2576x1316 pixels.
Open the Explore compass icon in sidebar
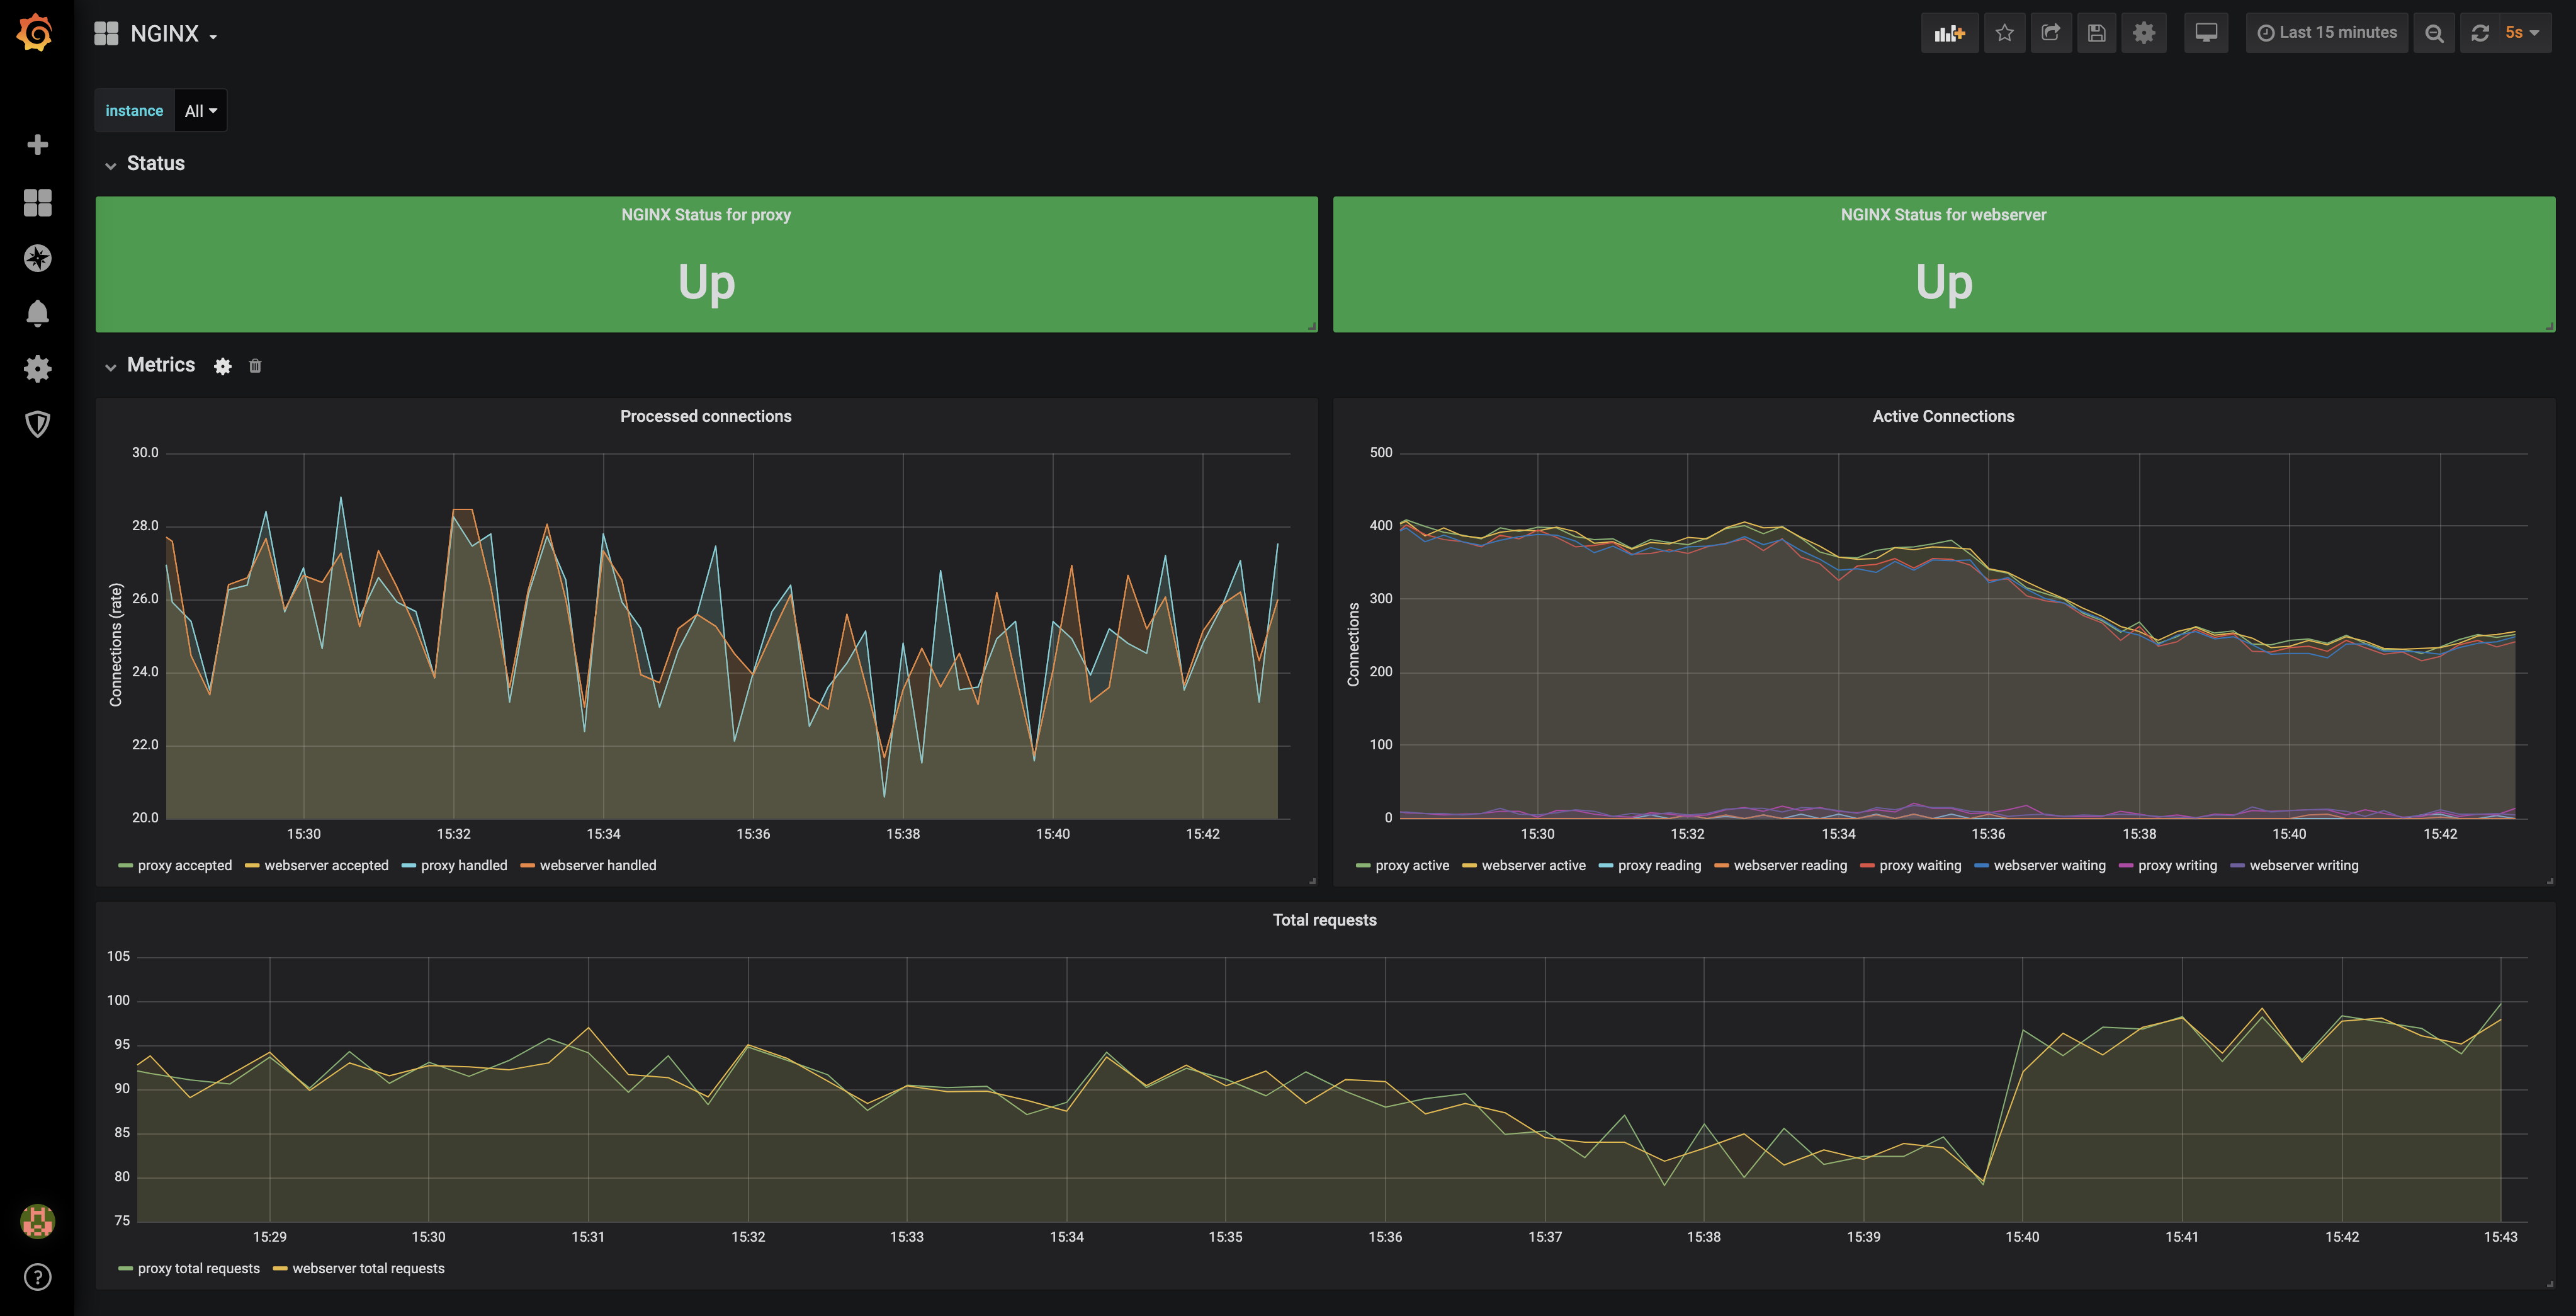click(37, 258)
